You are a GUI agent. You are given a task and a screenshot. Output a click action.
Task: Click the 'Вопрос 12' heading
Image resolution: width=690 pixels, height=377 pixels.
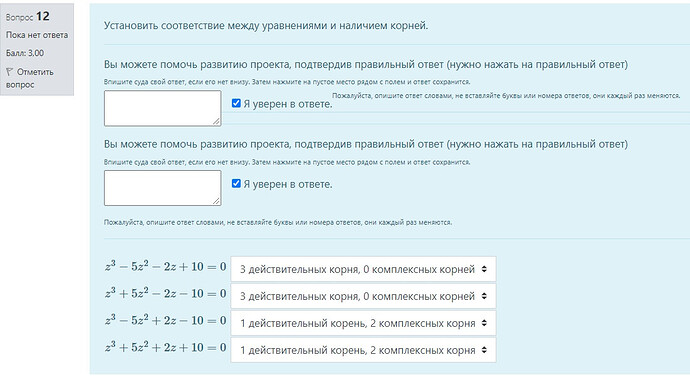(27, 17)
